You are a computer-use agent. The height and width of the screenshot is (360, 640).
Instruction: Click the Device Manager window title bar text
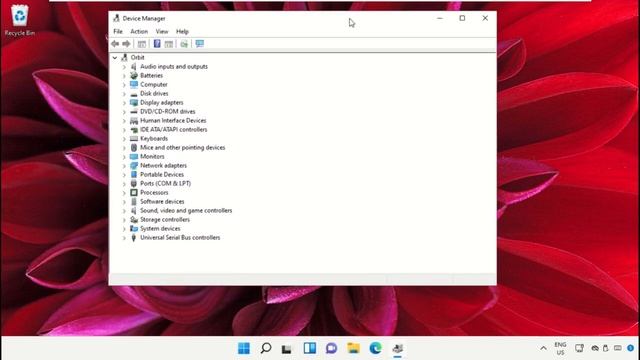(x=144, y=18)
